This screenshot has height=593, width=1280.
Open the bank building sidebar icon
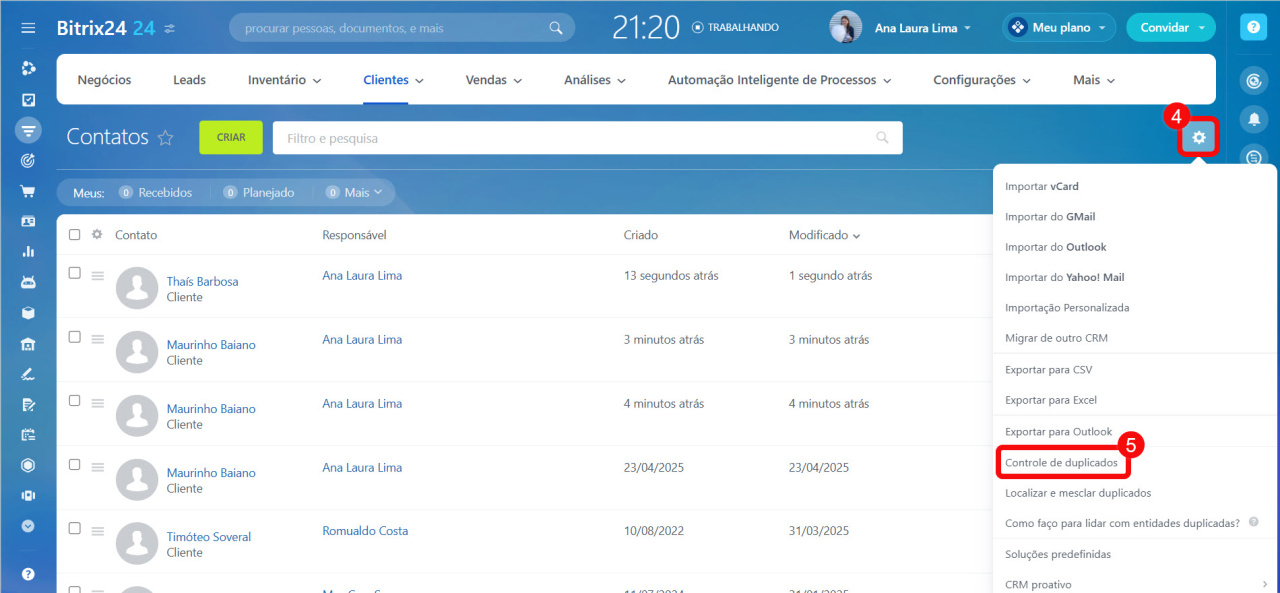[28, 344]
